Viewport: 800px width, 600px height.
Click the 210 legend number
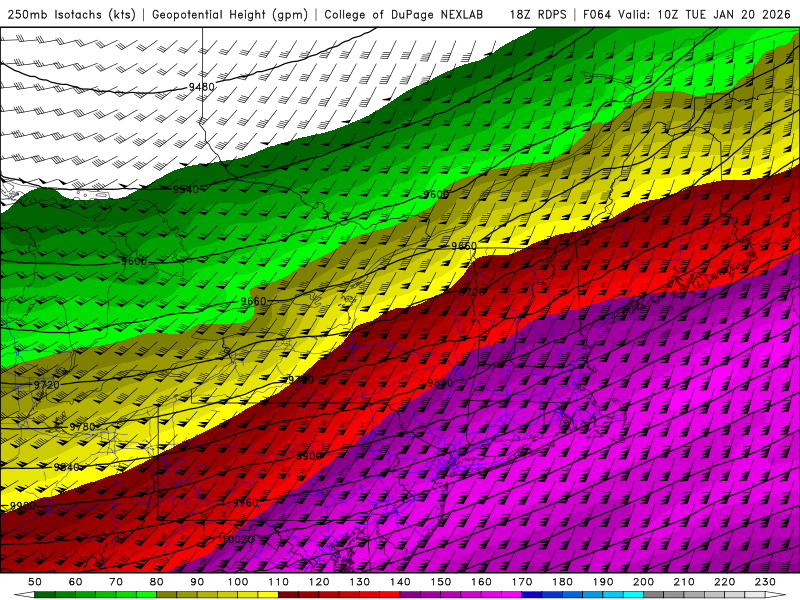[684, 582]
